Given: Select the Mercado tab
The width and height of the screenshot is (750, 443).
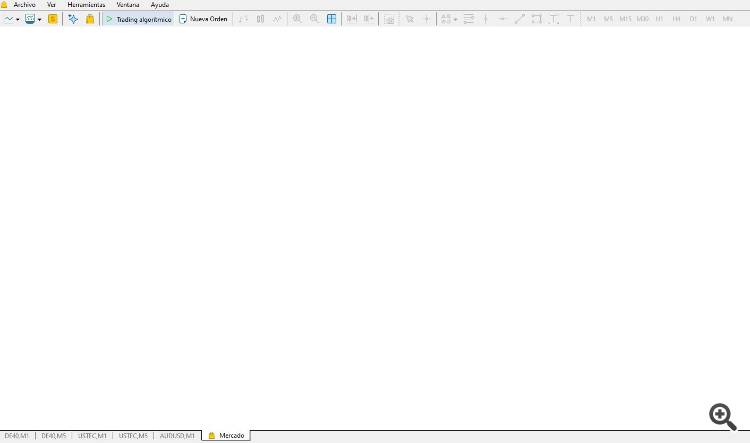Looking at the screenshot, I should pos(226,435).
